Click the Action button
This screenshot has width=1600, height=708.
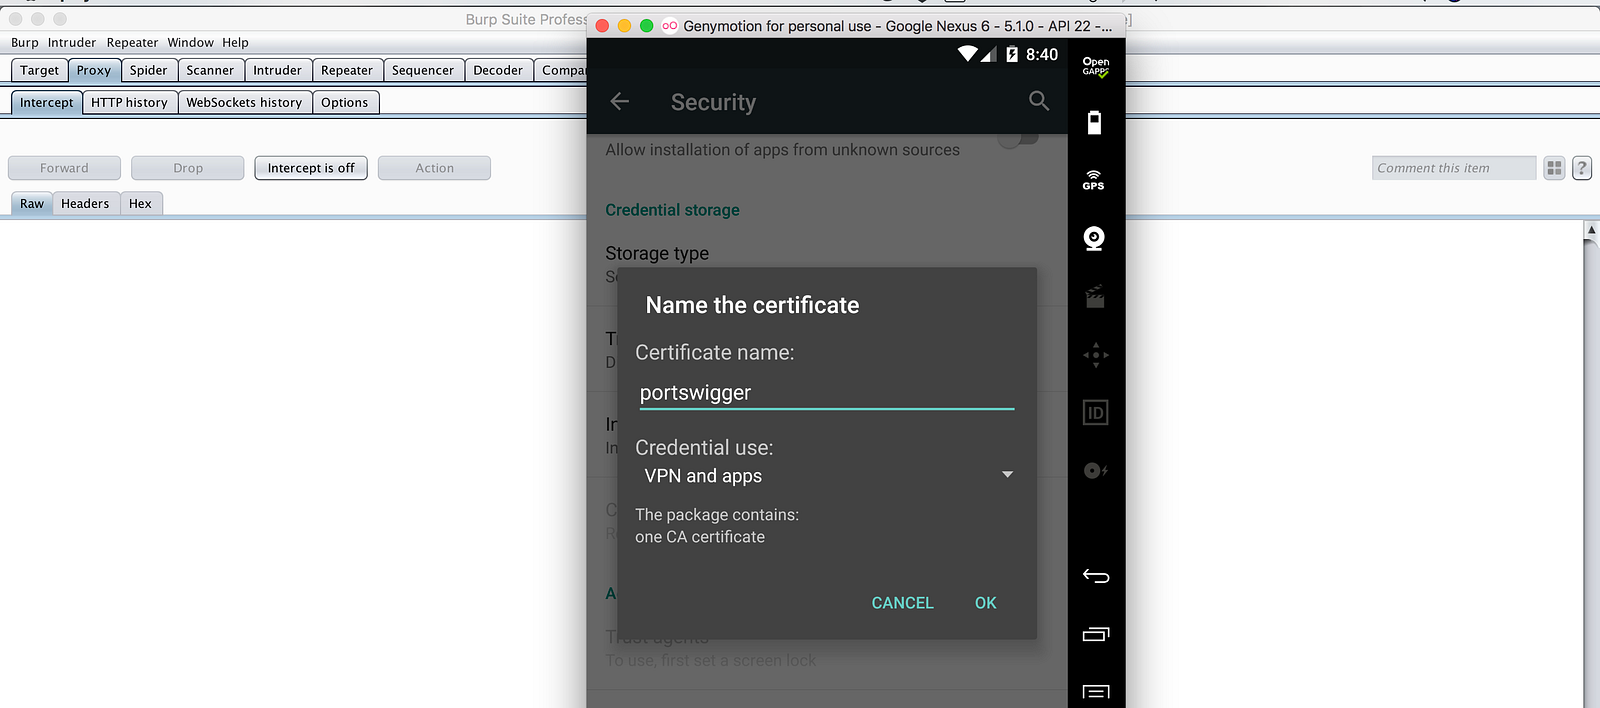[x=435, y=168]
